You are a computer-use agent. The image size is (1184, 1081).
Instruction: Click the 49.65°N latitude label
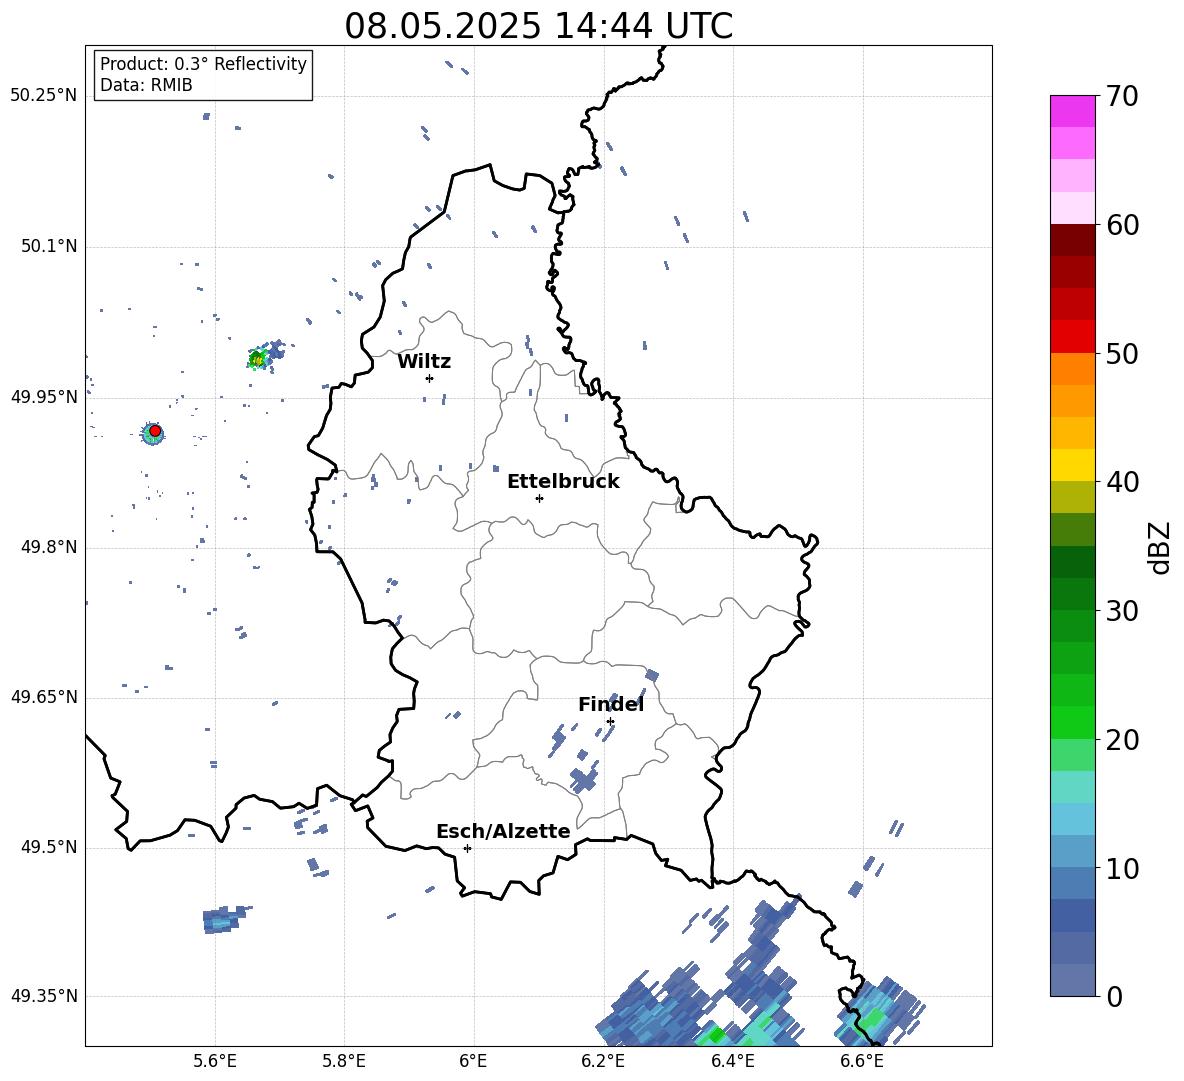(44, 696)
